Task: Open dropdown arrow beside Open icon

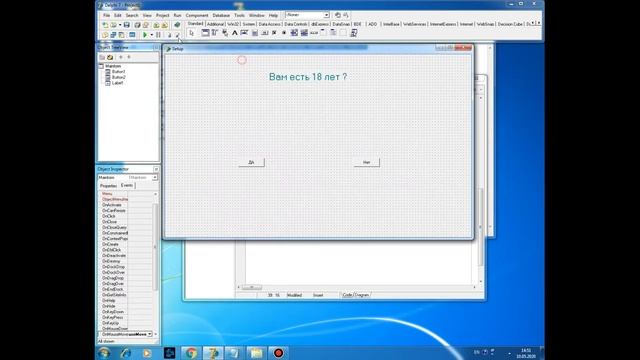Action: pos(120,25)
